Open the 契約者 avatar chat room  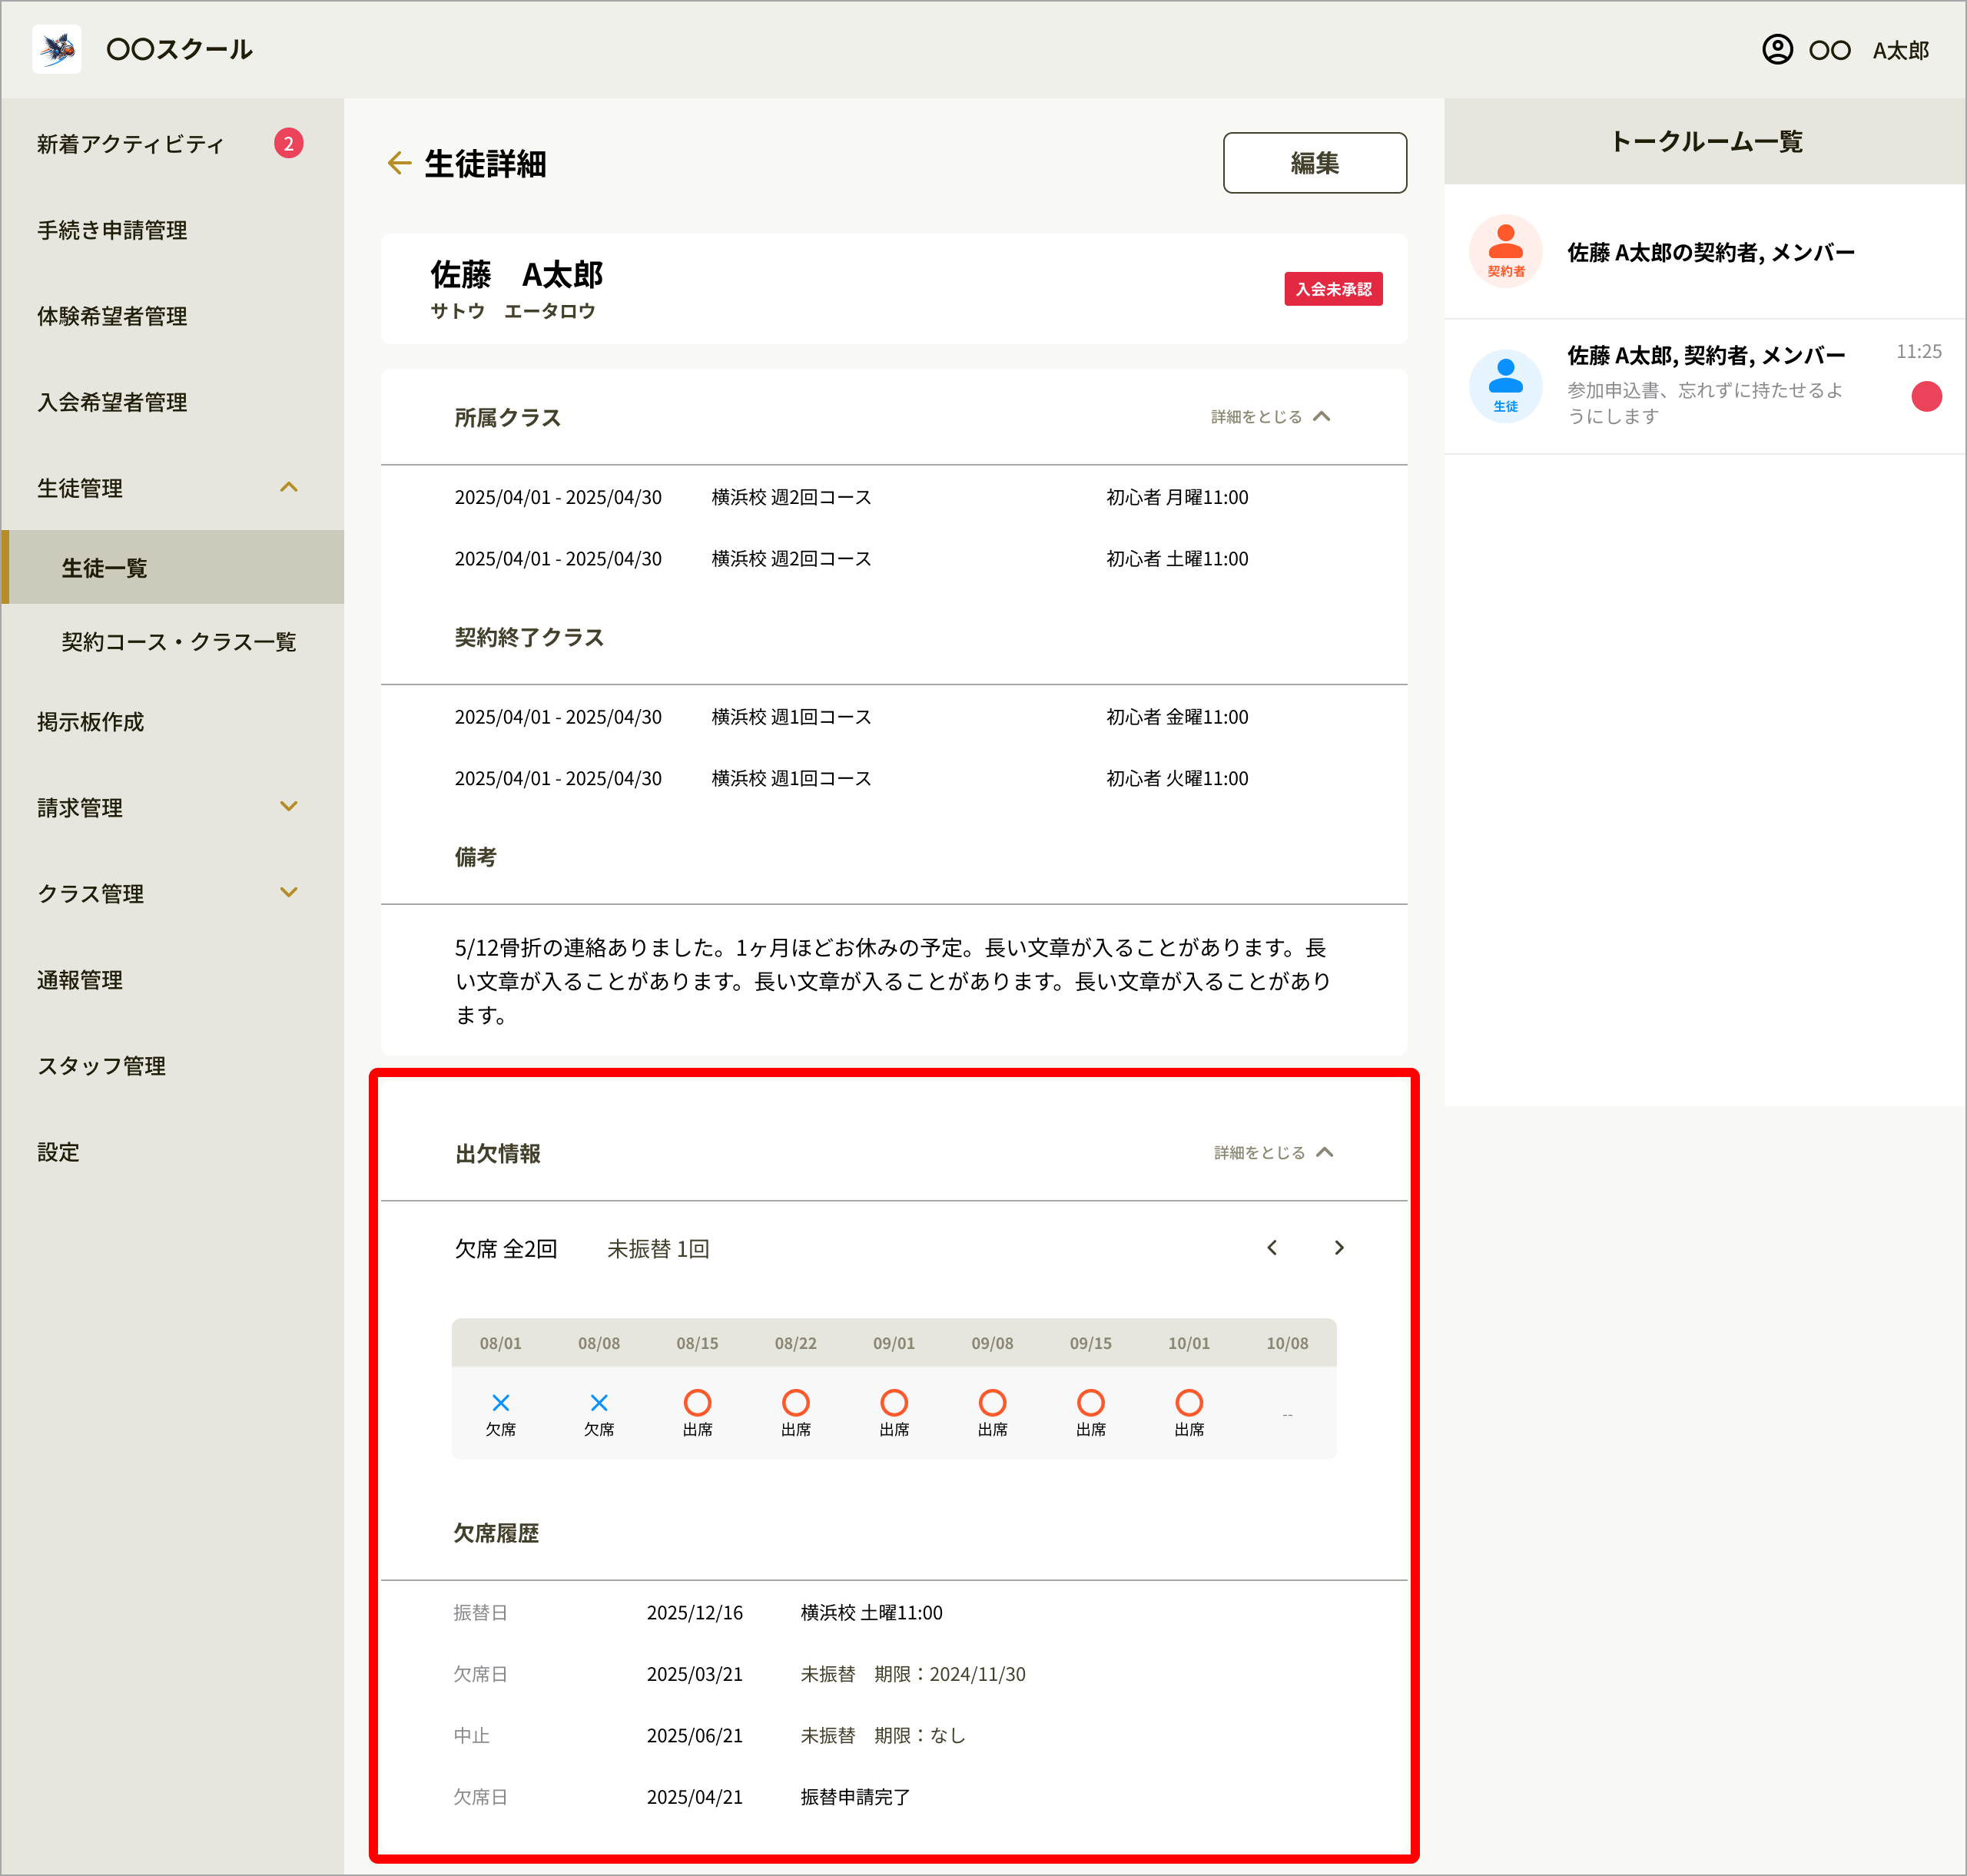pos(1506,251)
